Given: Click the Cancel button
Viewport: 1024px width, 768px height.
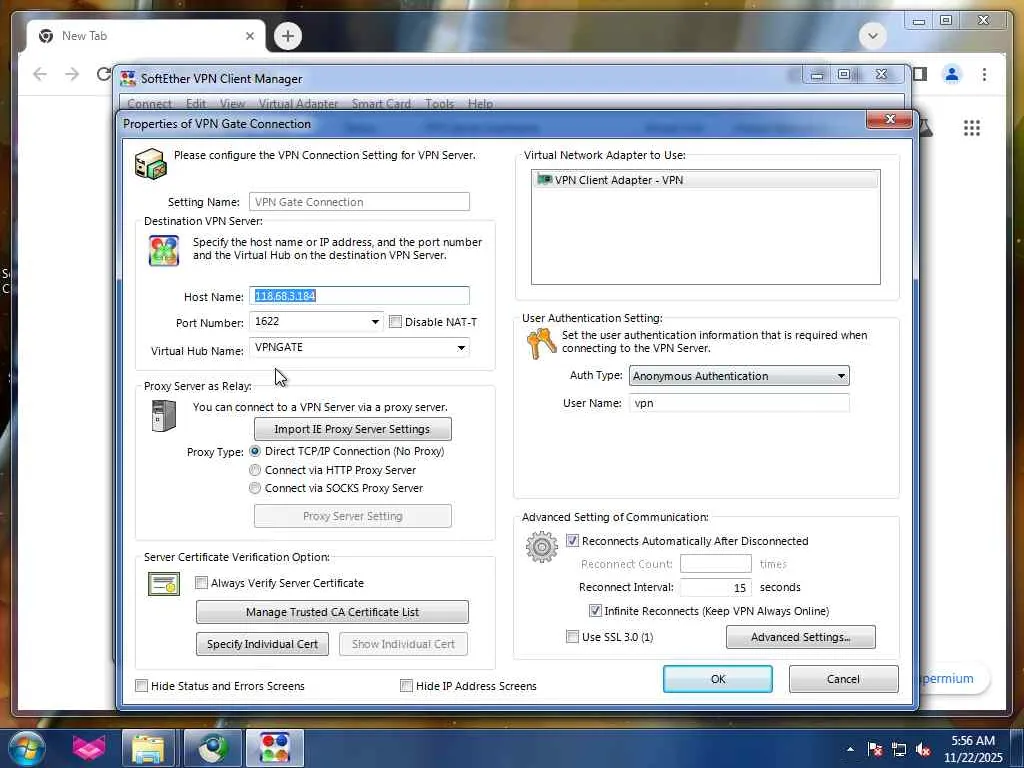Looking at the screenshot, I should pyautogui.click(x=843, y=679).
